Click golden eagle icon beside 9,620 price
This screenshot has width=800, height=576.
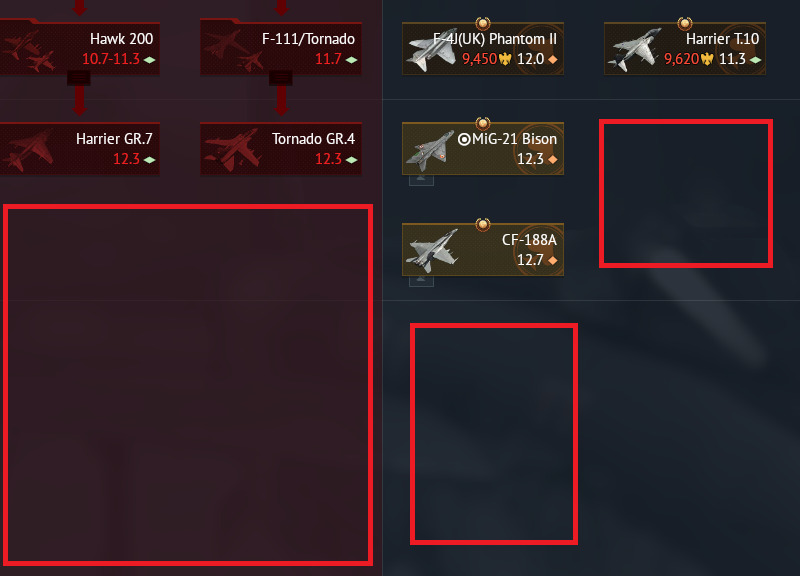click(x=707, y=59)
